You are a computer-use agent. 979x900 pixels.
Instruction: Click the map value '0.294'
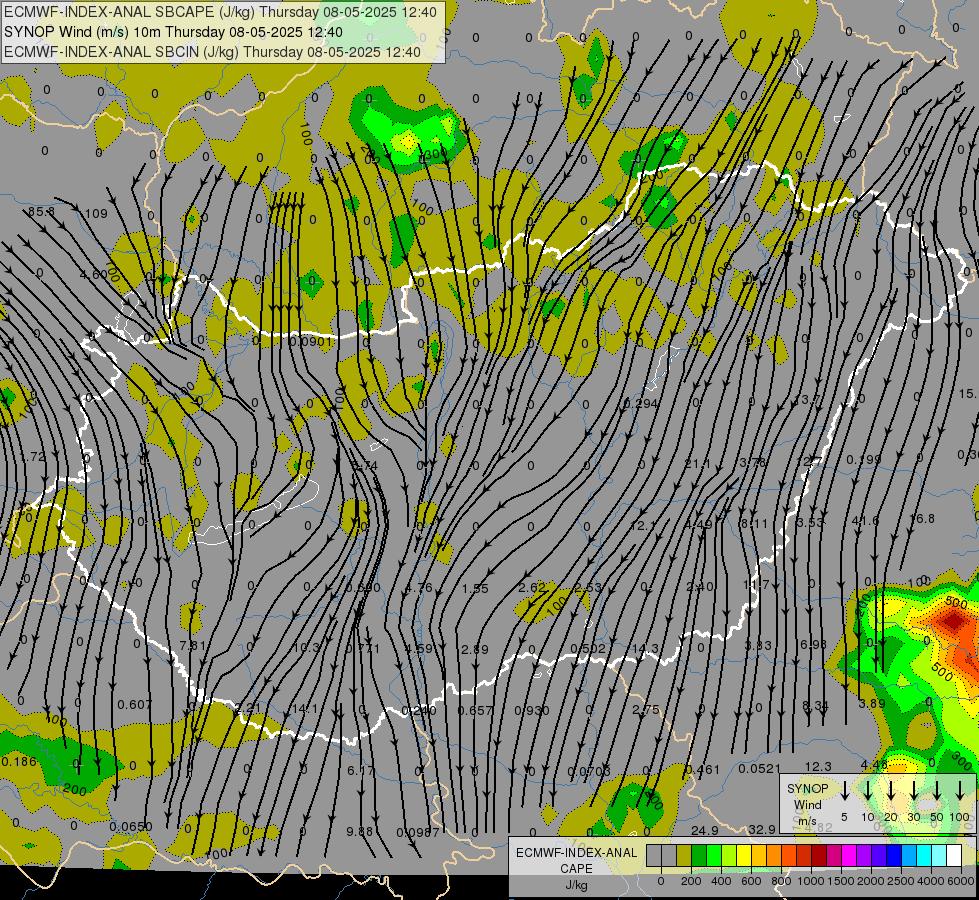pyautogui.click(x=641, y=403)
